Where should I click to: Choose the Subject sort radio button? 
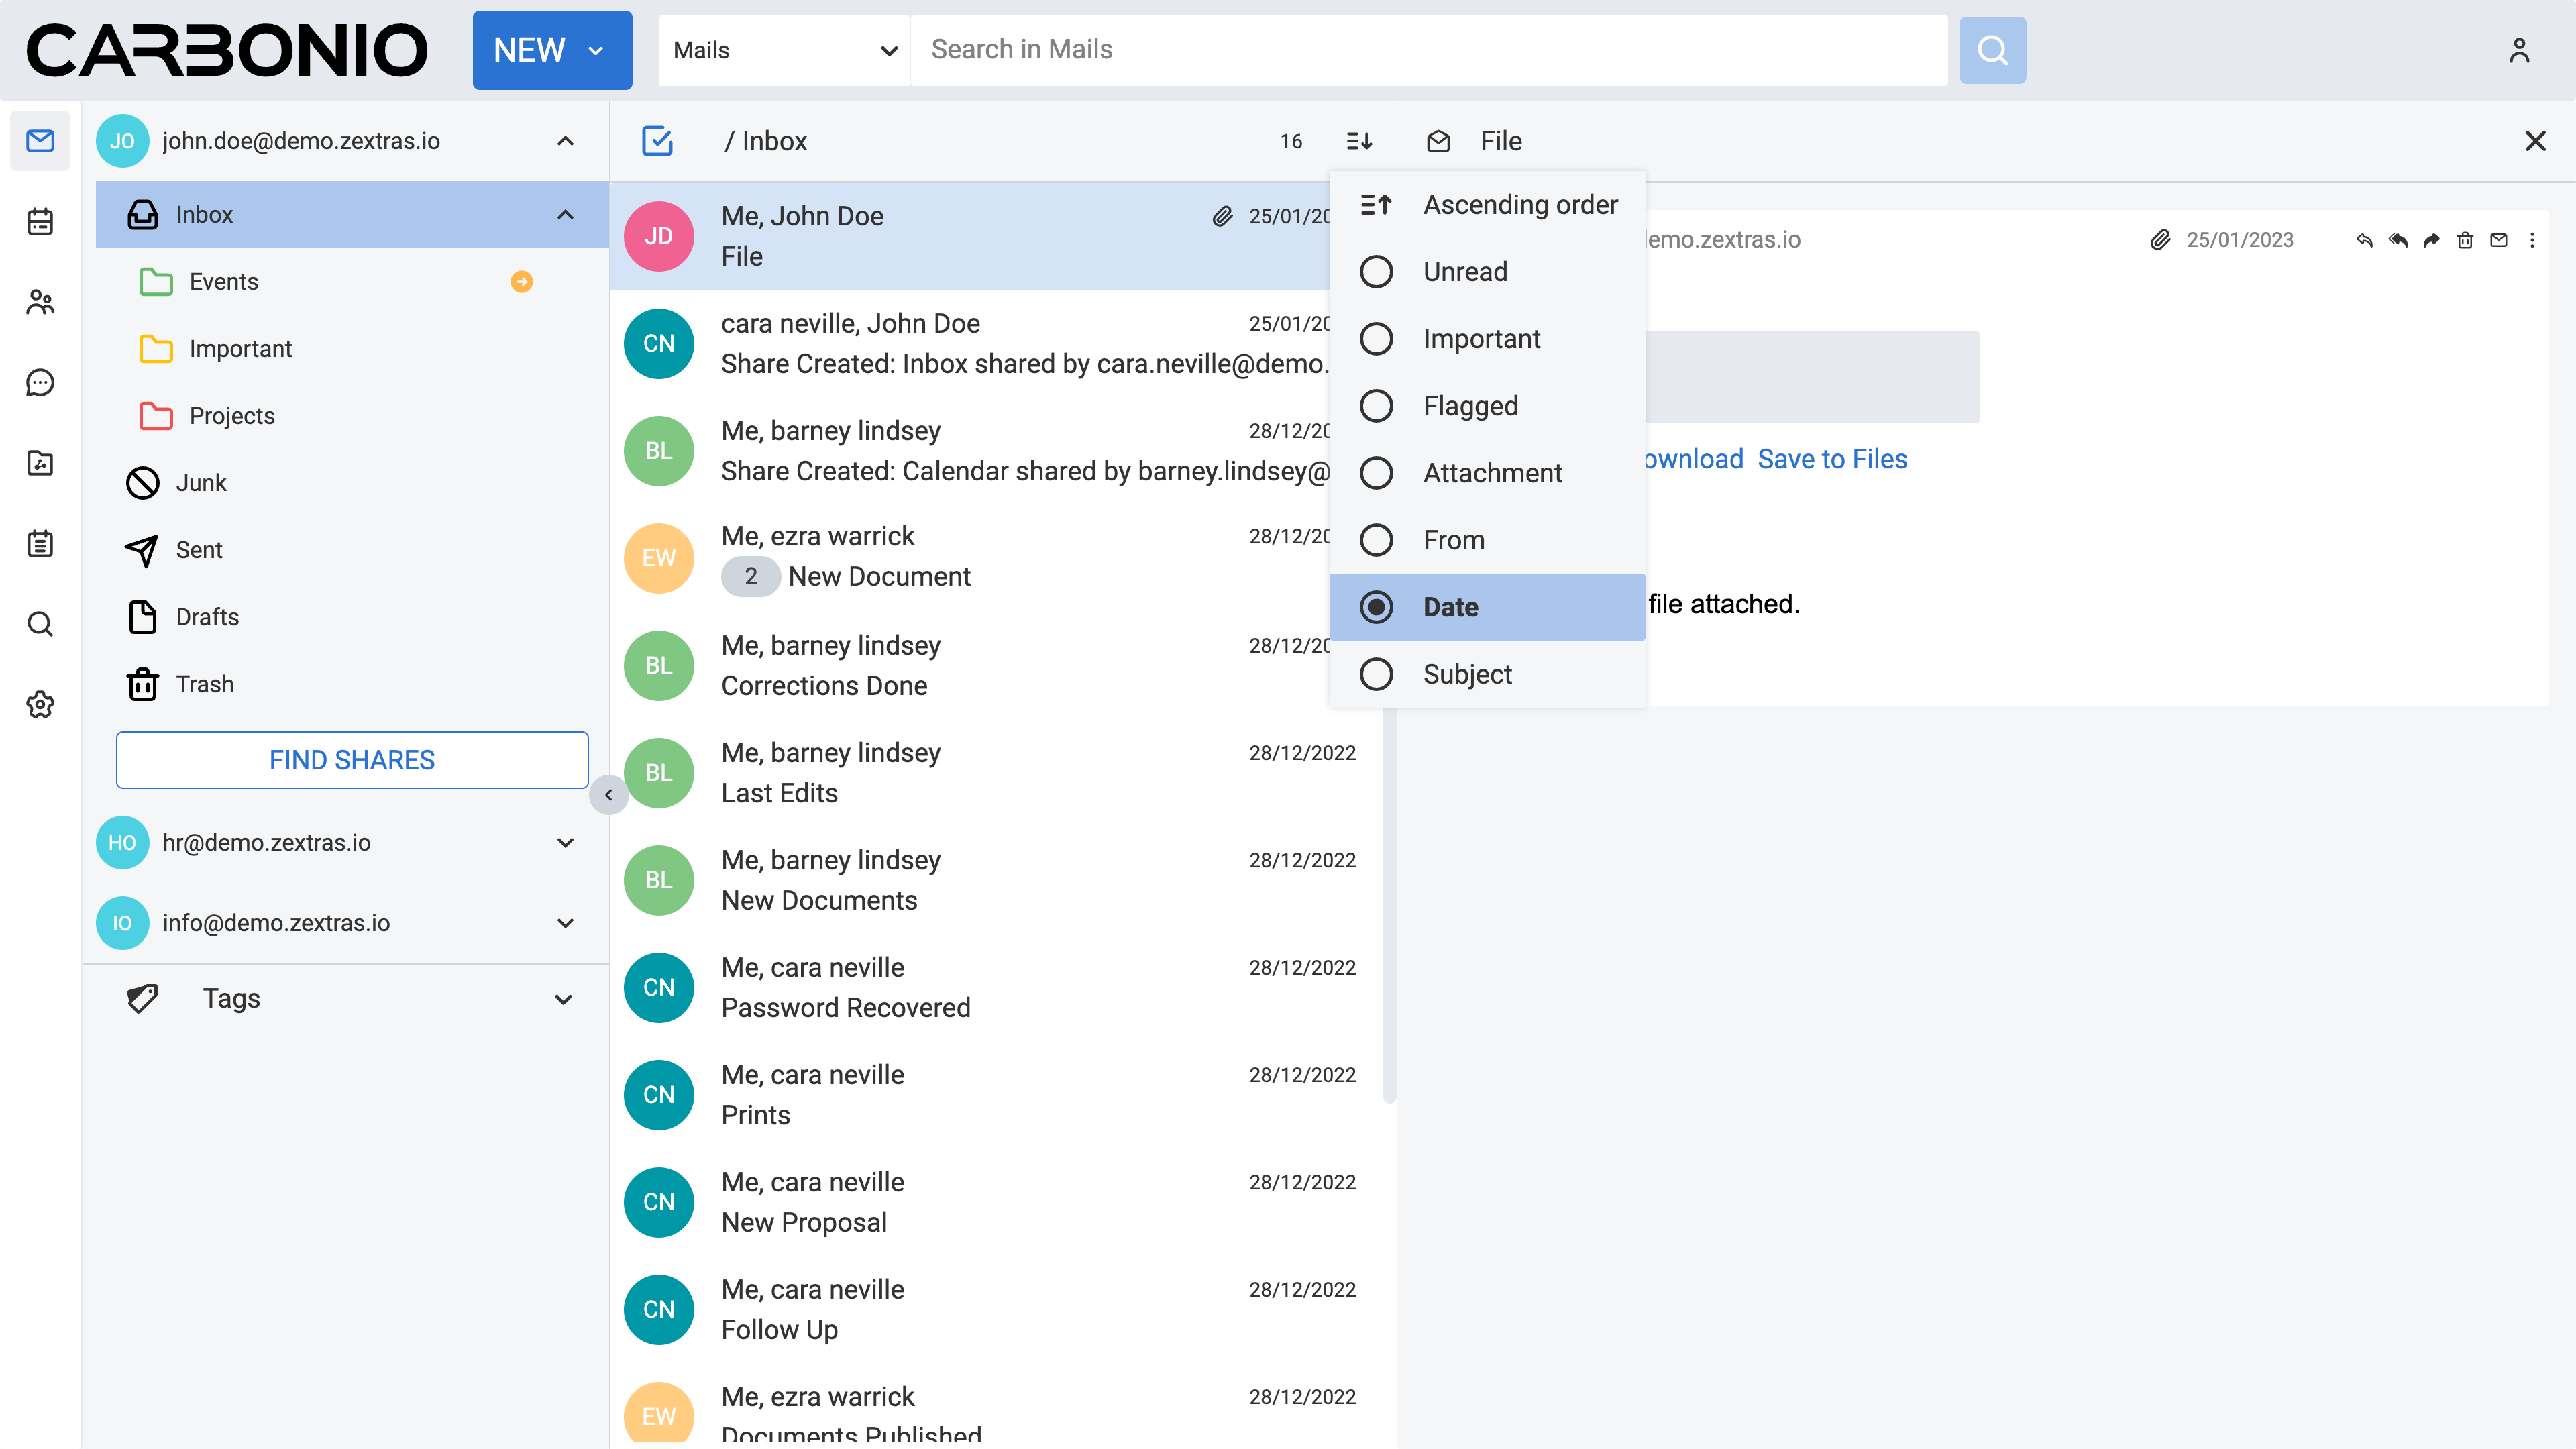(x=1376, y=674)
